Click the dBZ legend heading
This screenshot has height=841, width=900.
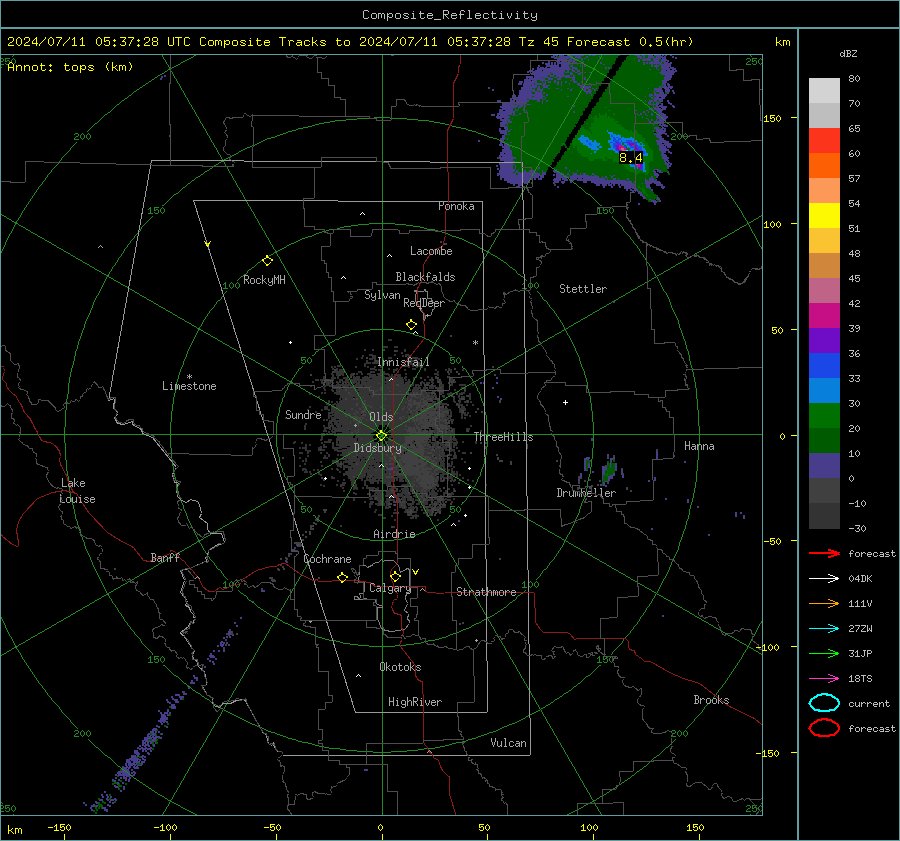[848, 53]
